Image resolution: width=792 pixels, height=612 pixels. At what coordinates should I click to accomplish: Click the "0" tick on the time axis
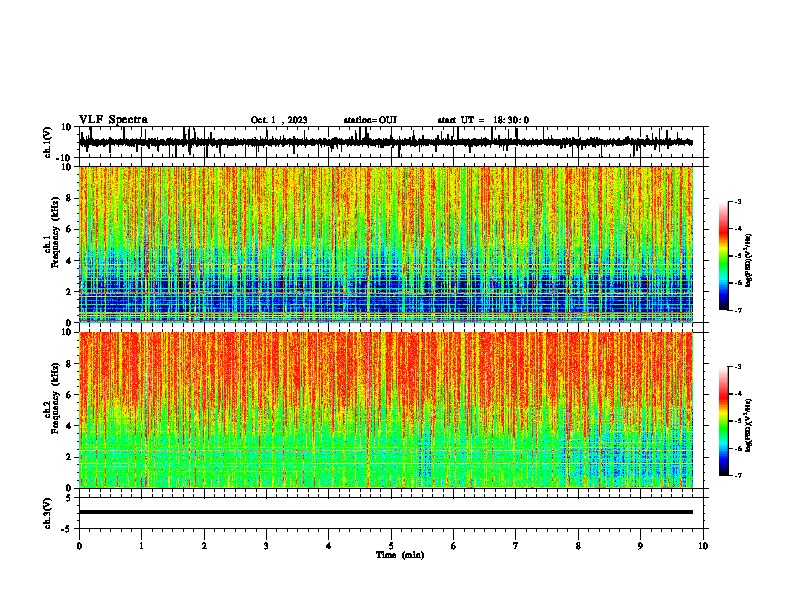point(79,546)
